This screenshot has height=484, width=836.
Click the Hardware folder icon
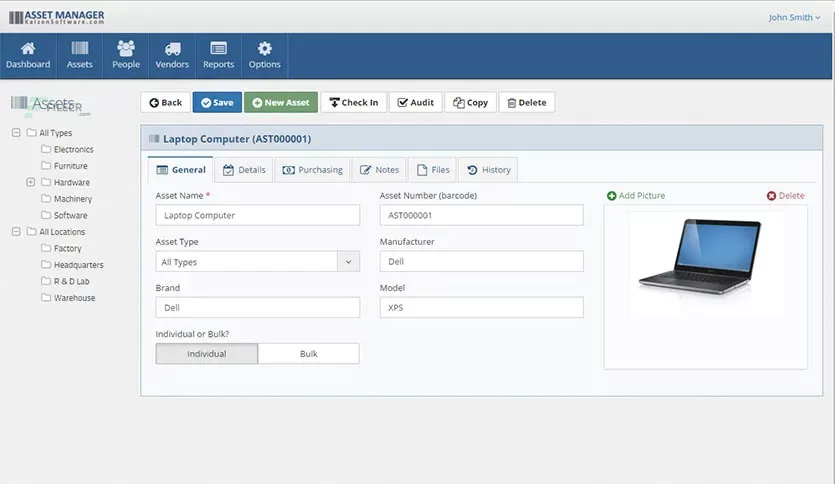click(46, 182)
